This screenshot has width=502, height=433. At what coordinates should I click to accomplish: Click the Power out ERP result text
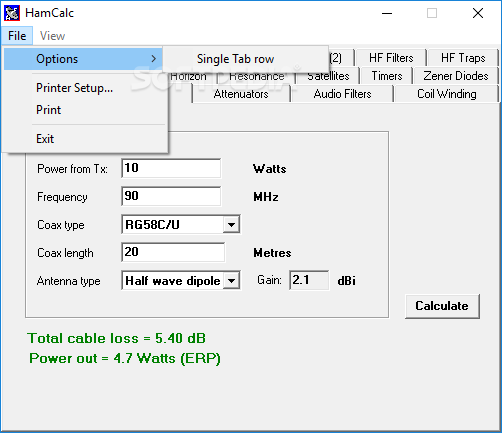tap(125, 359)
